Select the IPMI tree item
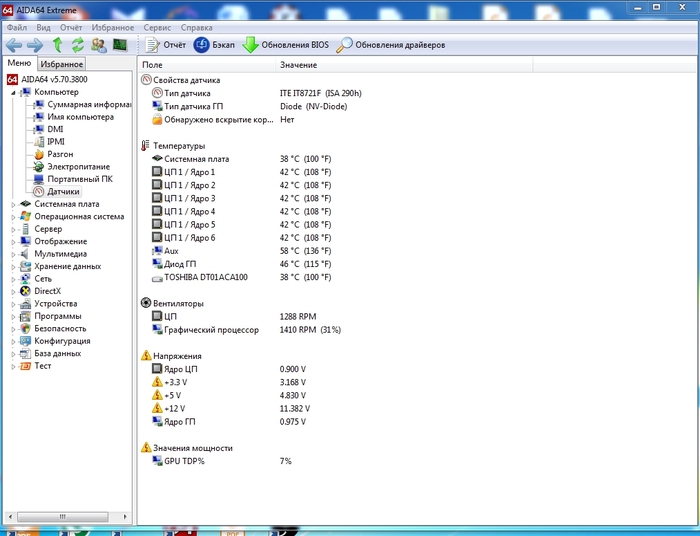Image resolution: width=700 pixels, height=536 pixels. [56, 141]
